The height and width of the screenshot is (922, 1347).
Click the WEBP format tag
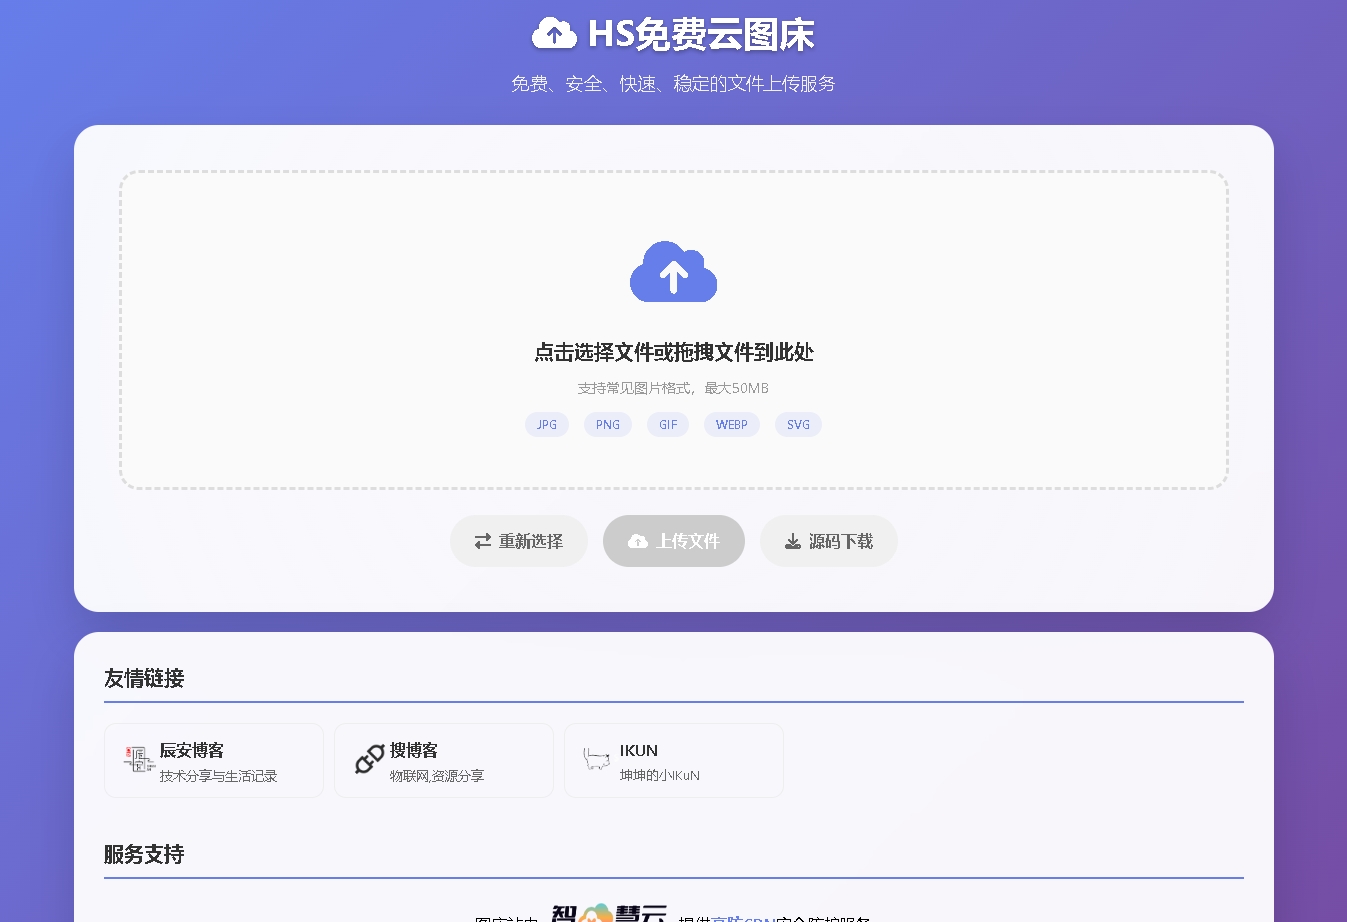click(732, 425)
